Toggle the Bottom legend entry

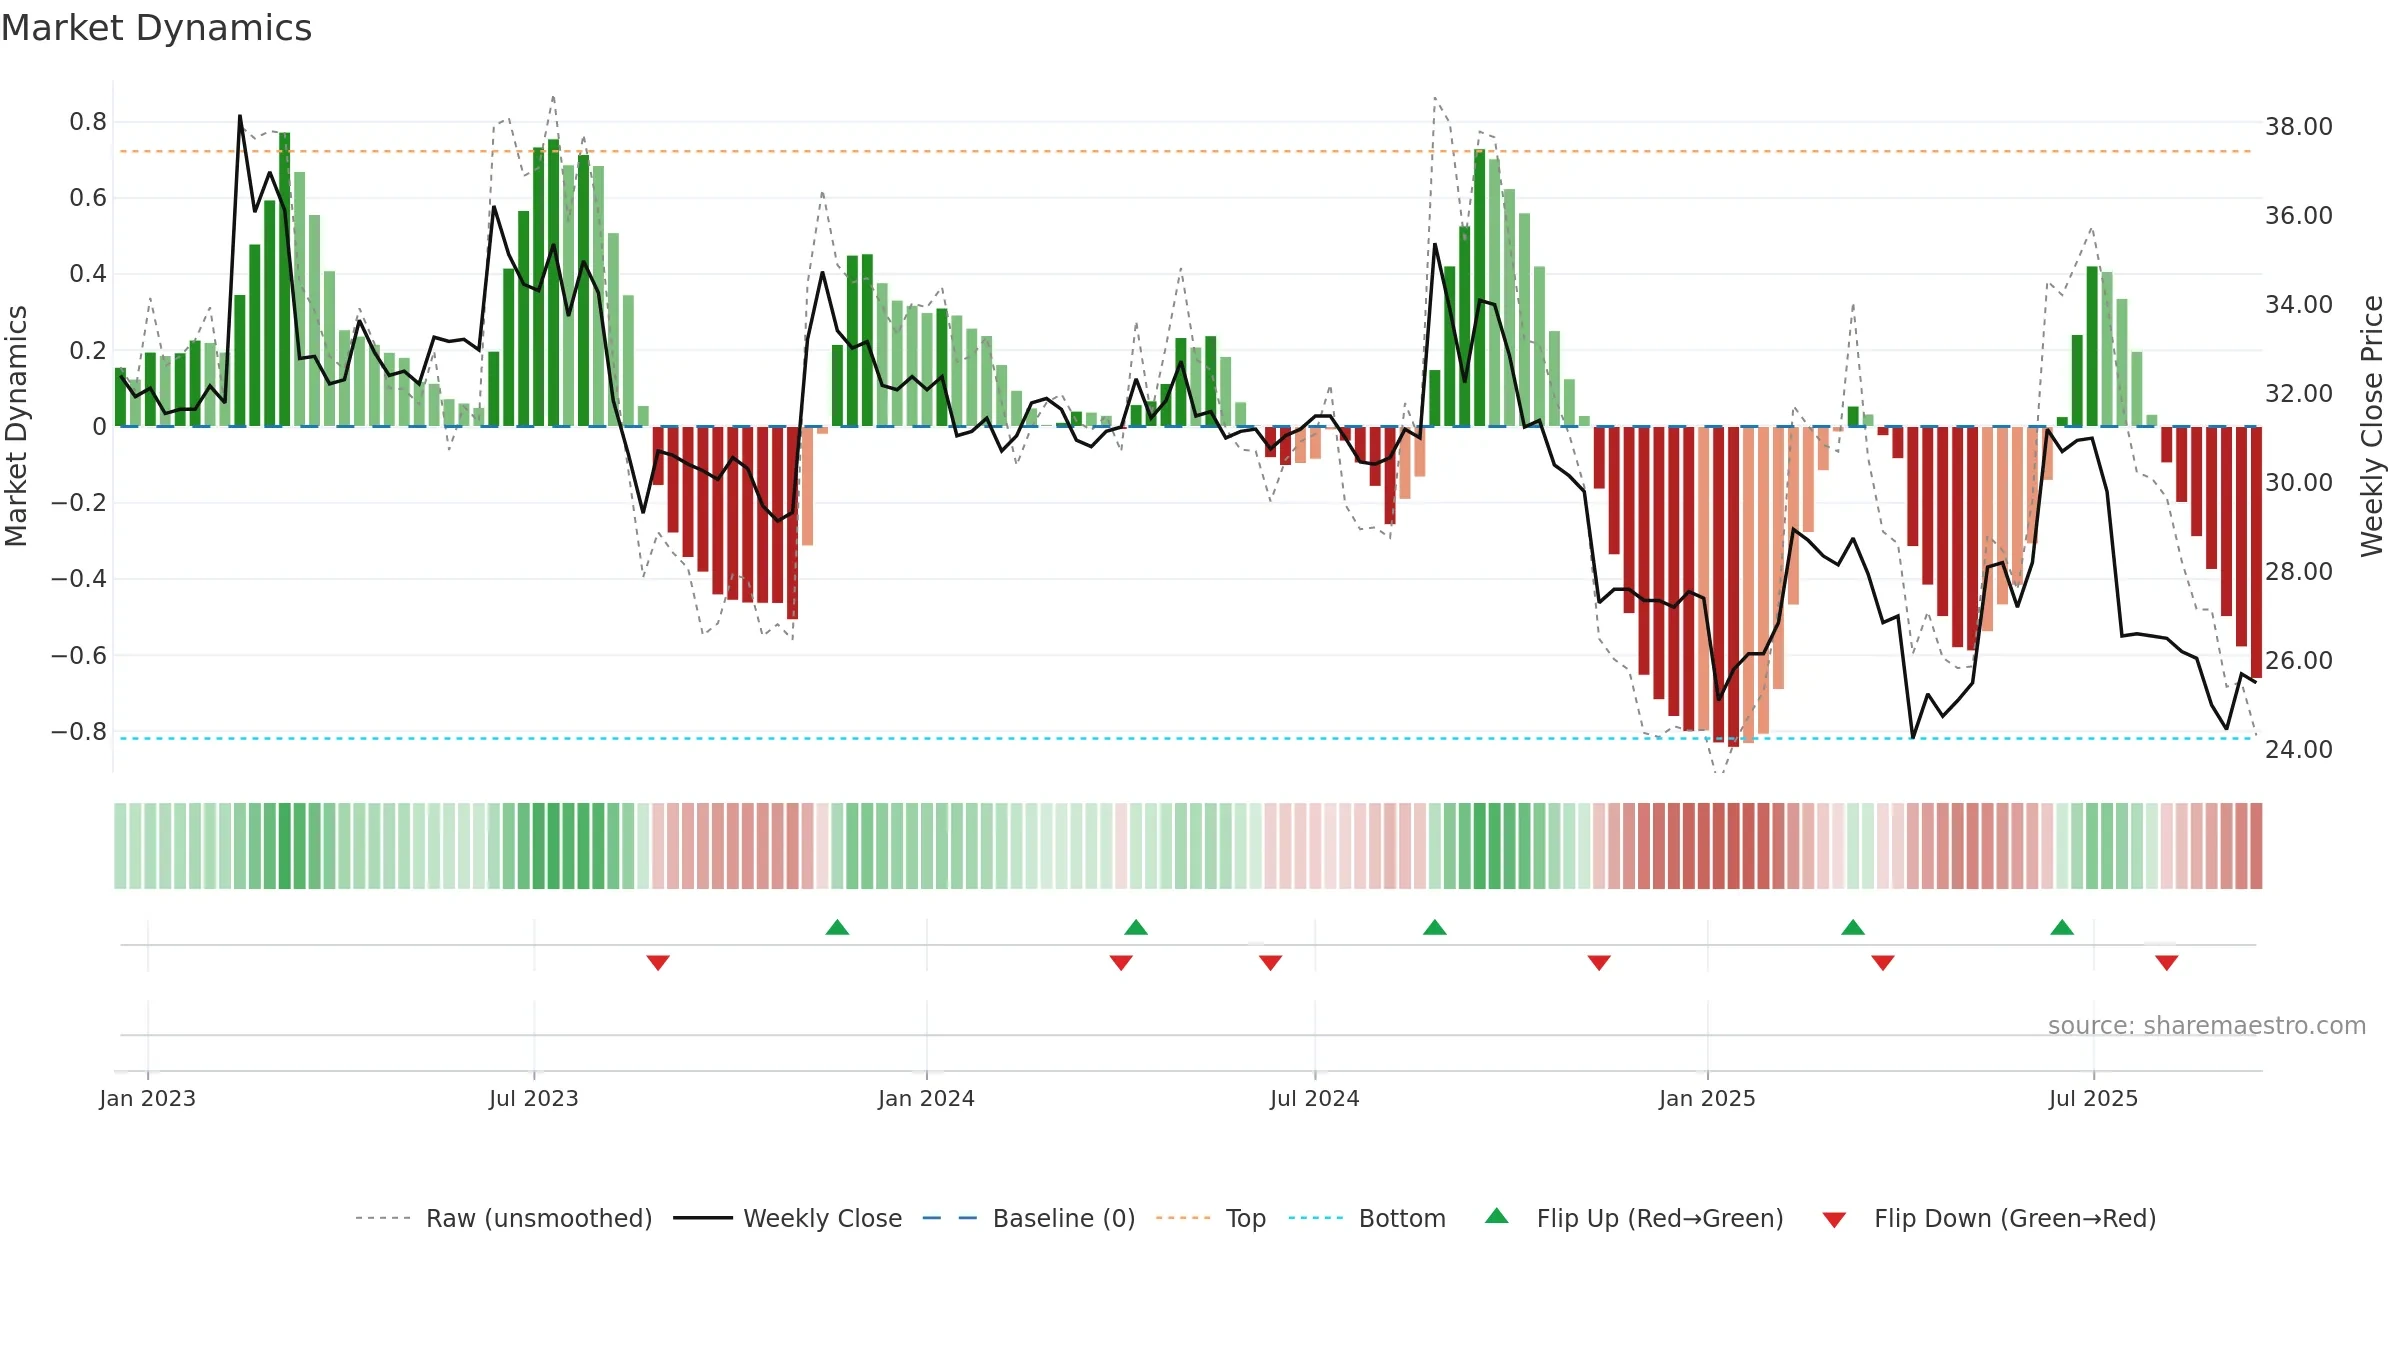click(1367, 1218)
